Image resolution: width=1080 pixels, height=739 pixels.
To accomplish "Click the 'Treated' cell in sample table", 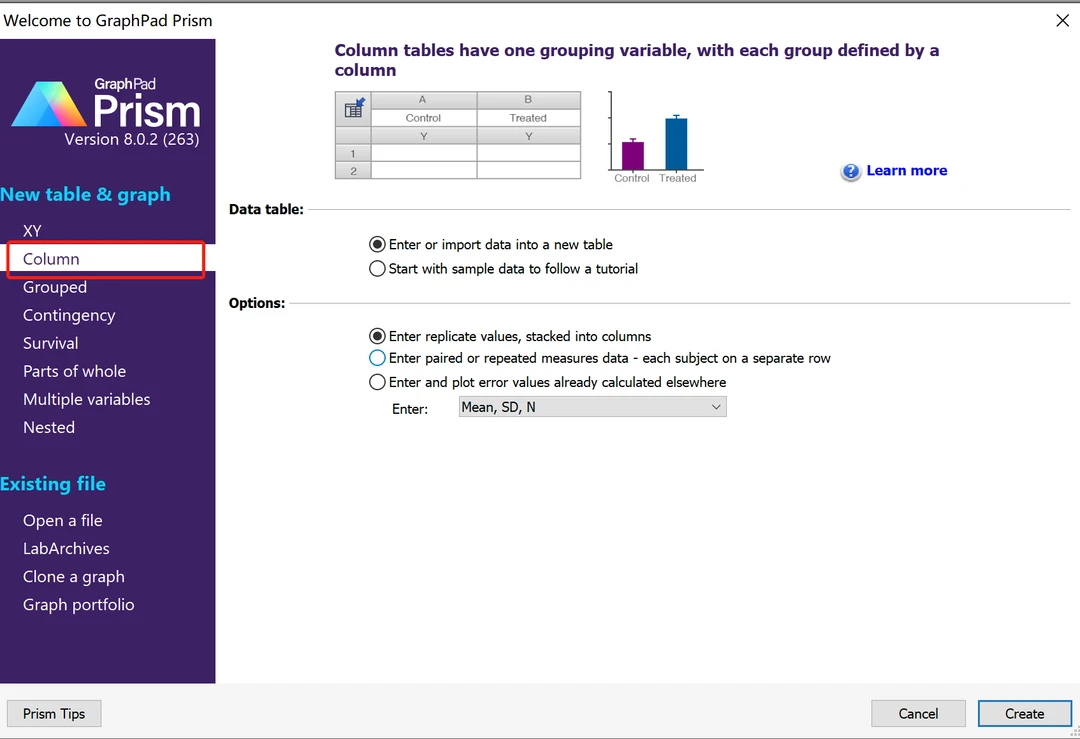I will point(528,118).
